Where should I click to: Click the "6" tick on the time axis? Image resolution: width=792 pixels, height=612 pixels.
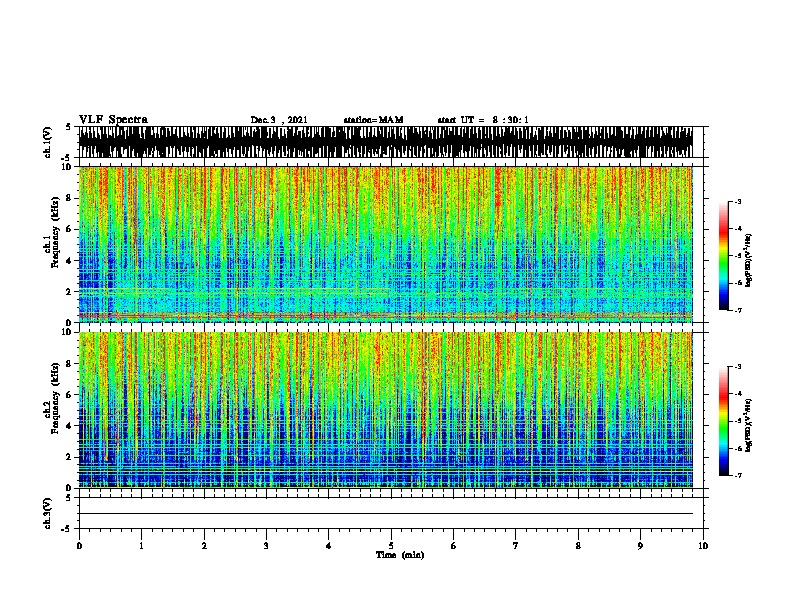[x=453, y=546]
